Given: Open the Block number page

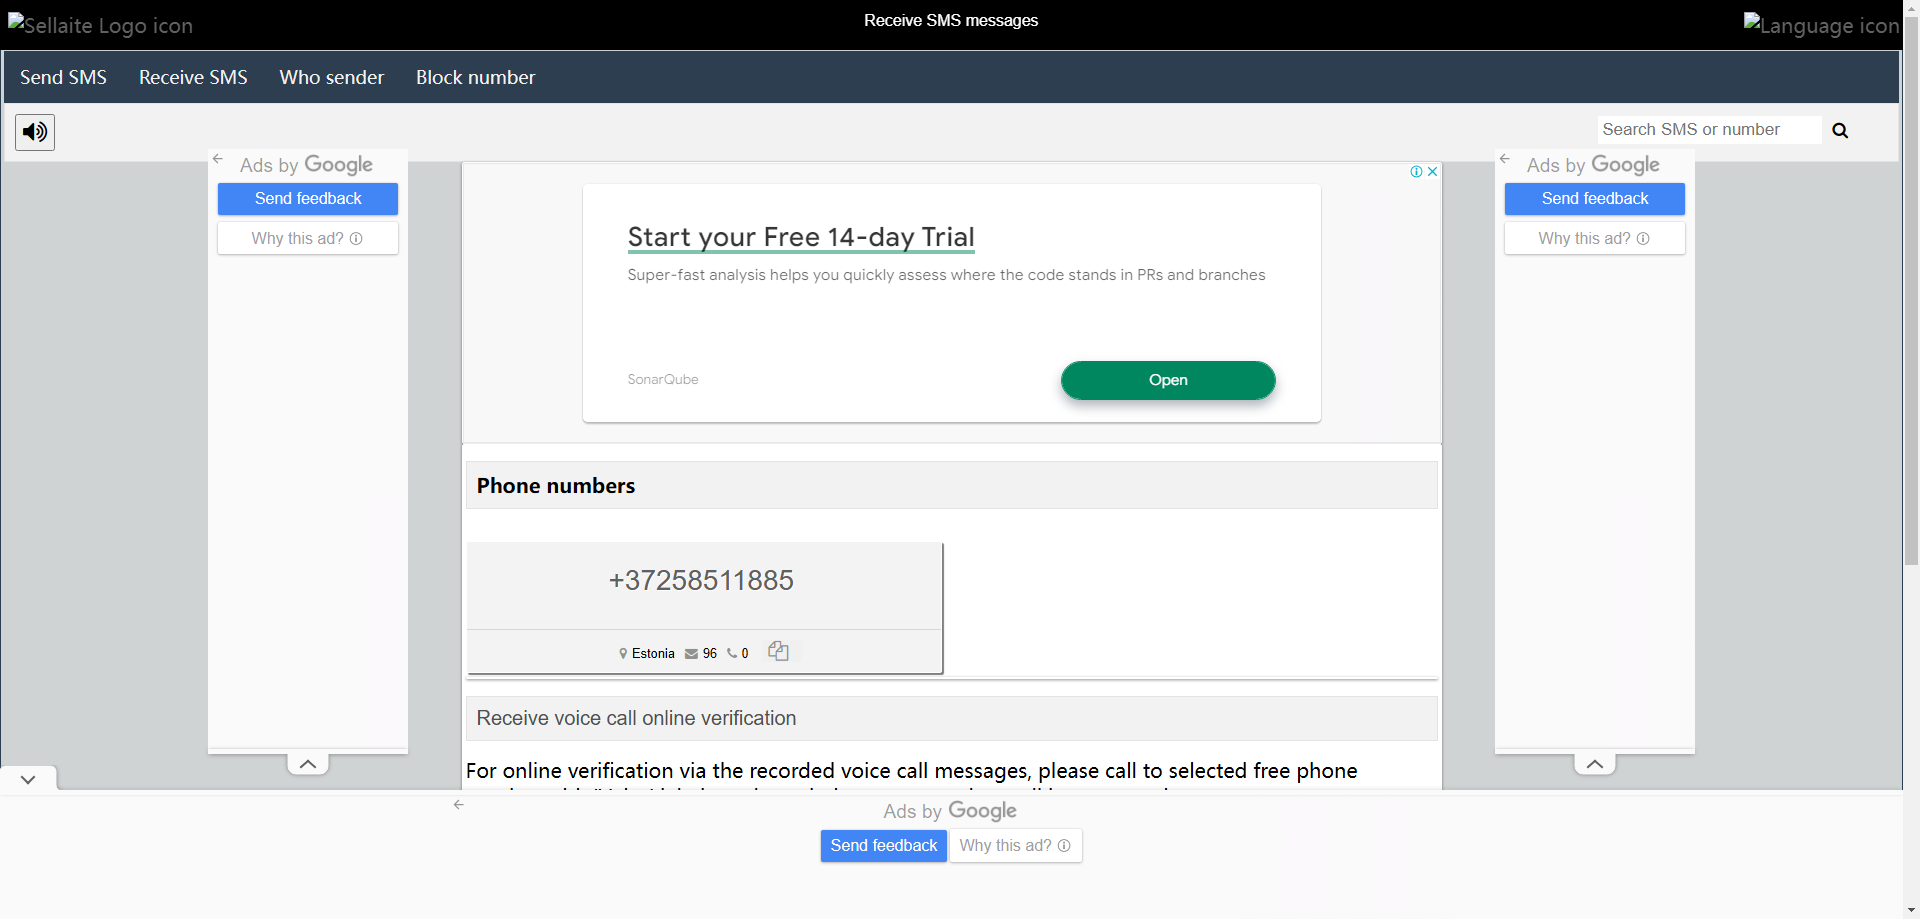Looking at the screenshot, I should tap(475, 77).
